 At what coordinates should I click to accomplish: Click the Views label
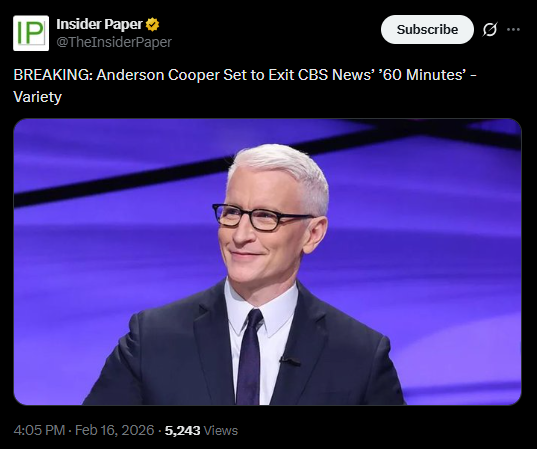tap(221, 431)
